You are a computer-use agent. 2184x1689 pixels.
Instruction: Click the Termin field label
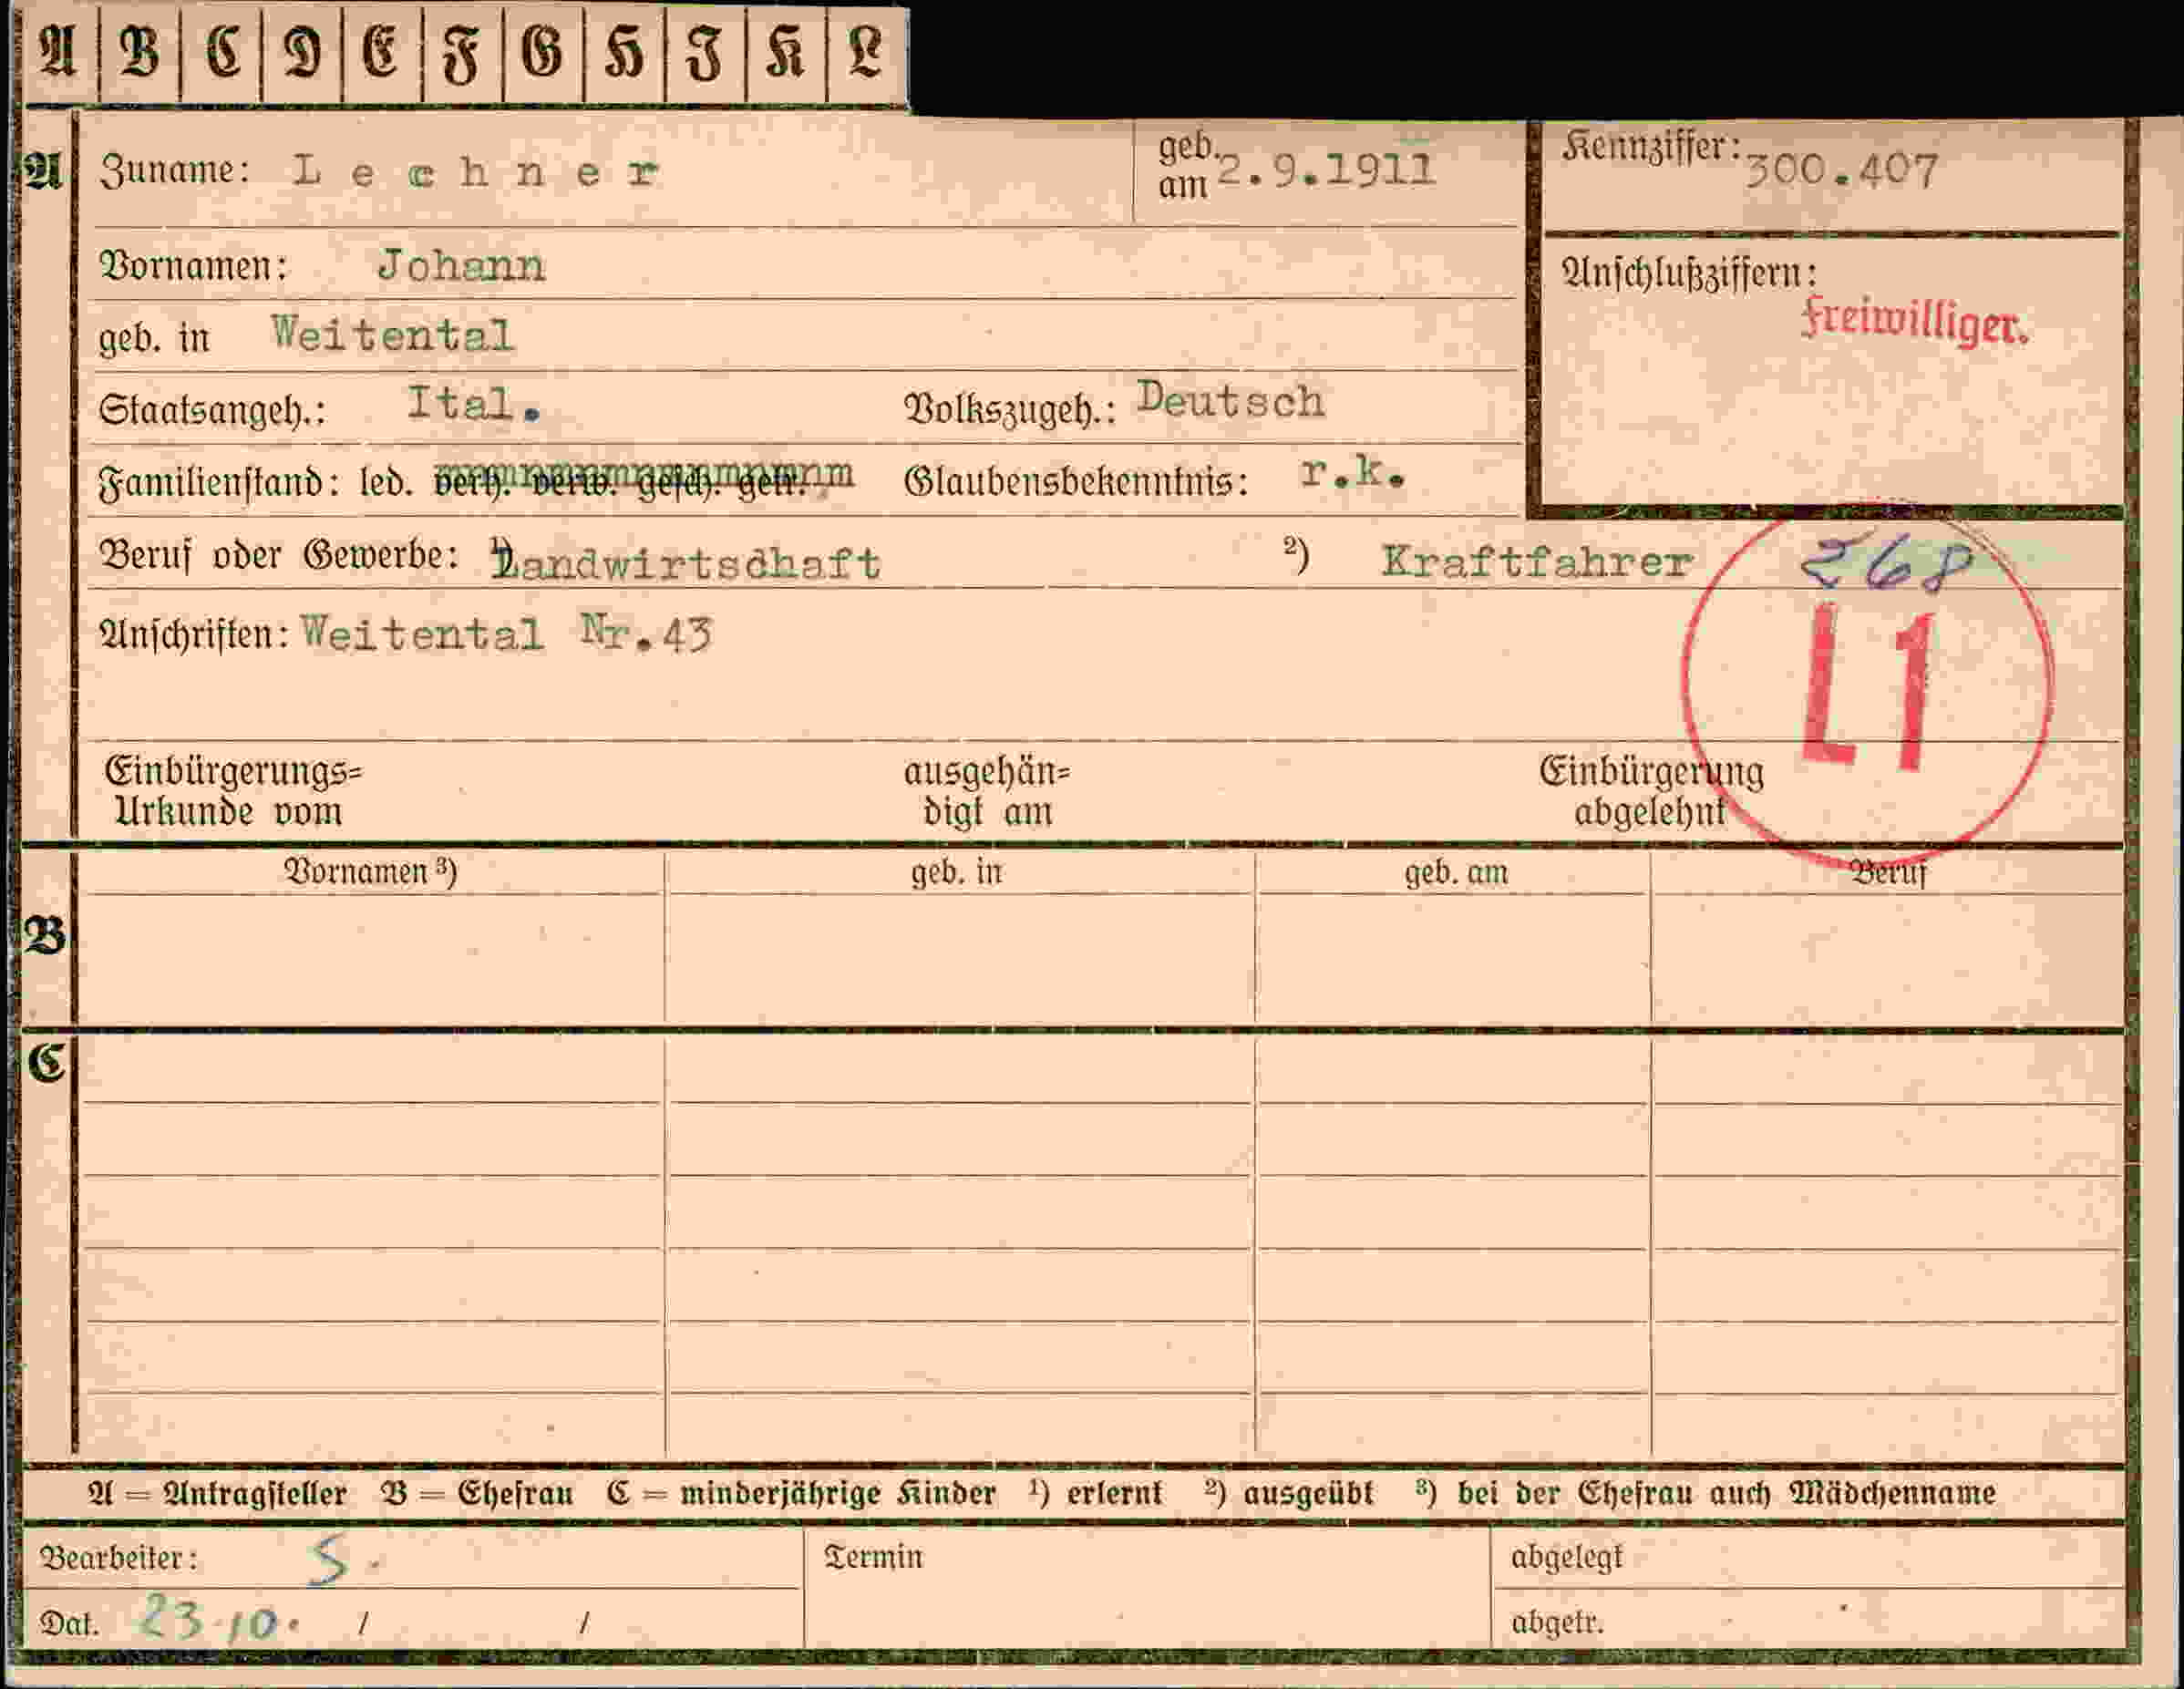(x=873, y=1557)
